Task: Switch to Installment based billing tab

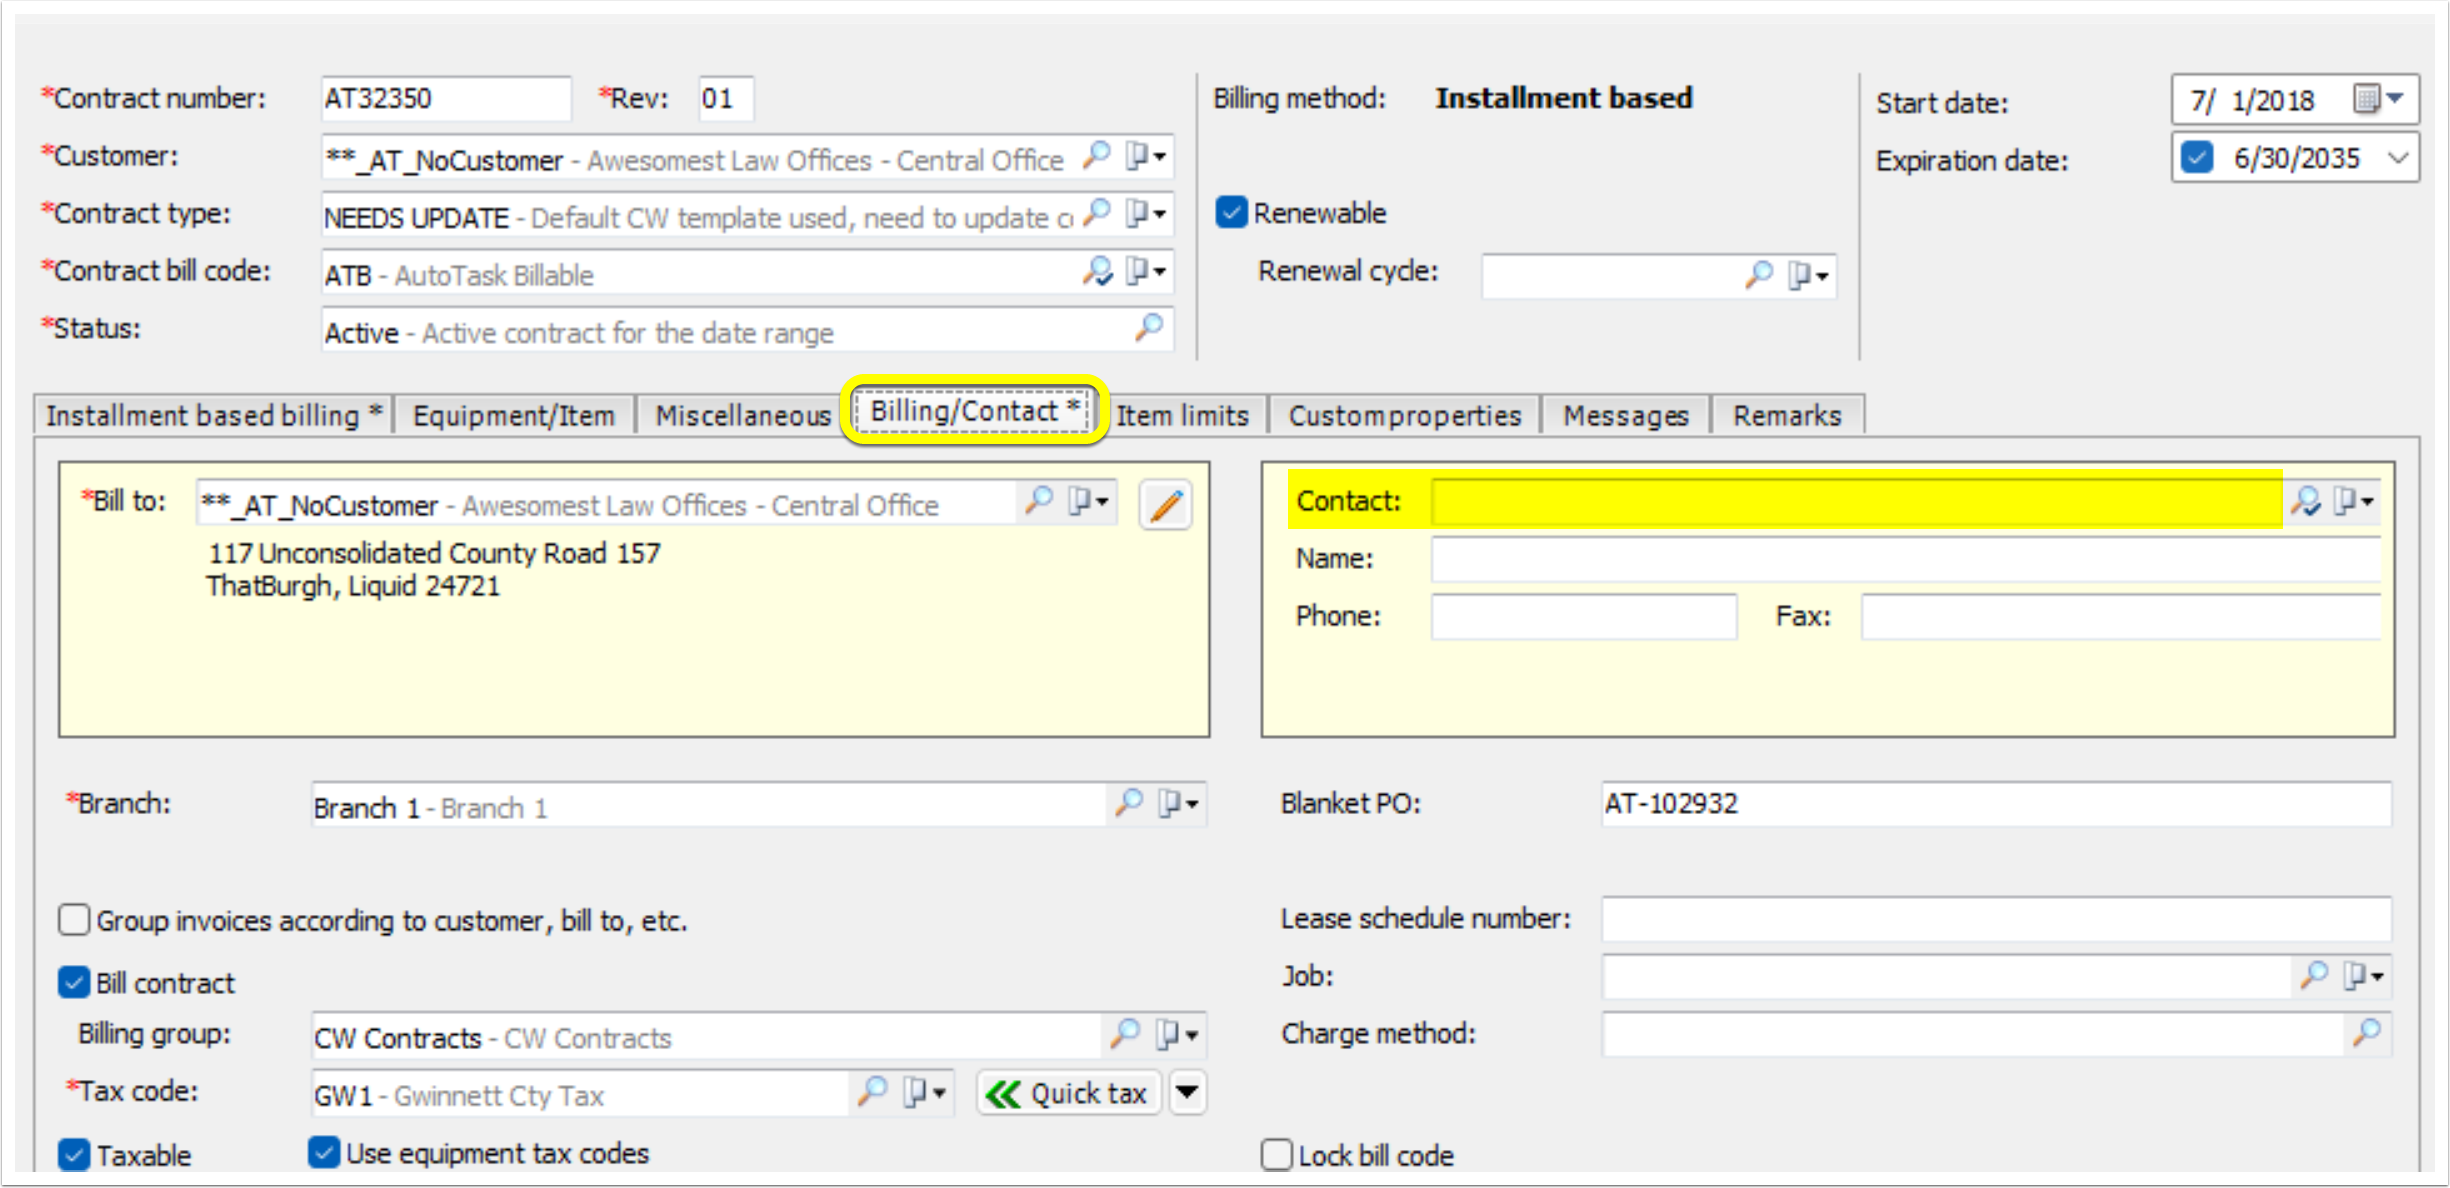Action: (214, 415)
